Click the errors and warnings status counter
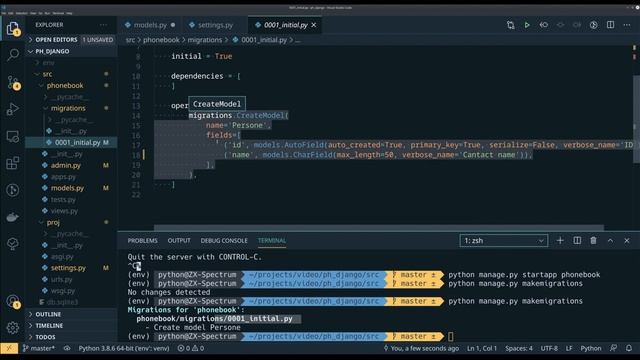 [x=191, y=348]
